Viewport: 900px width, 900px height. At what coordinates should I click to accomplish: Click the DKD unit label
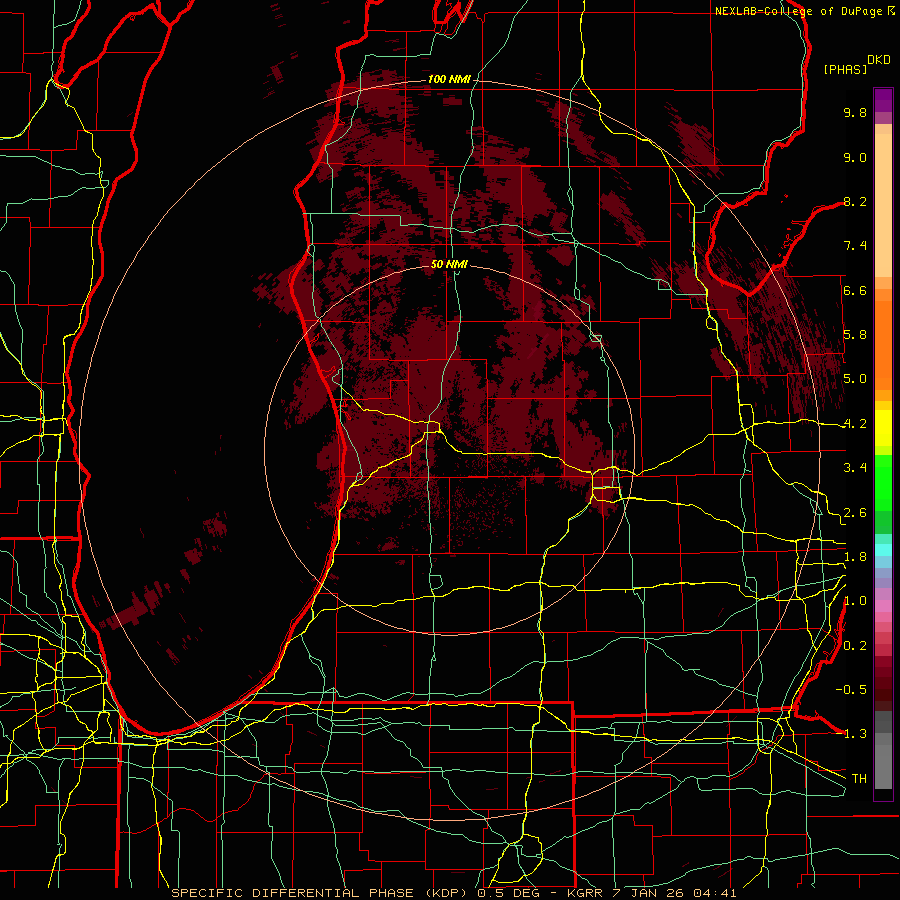click(x=879, y=60)
